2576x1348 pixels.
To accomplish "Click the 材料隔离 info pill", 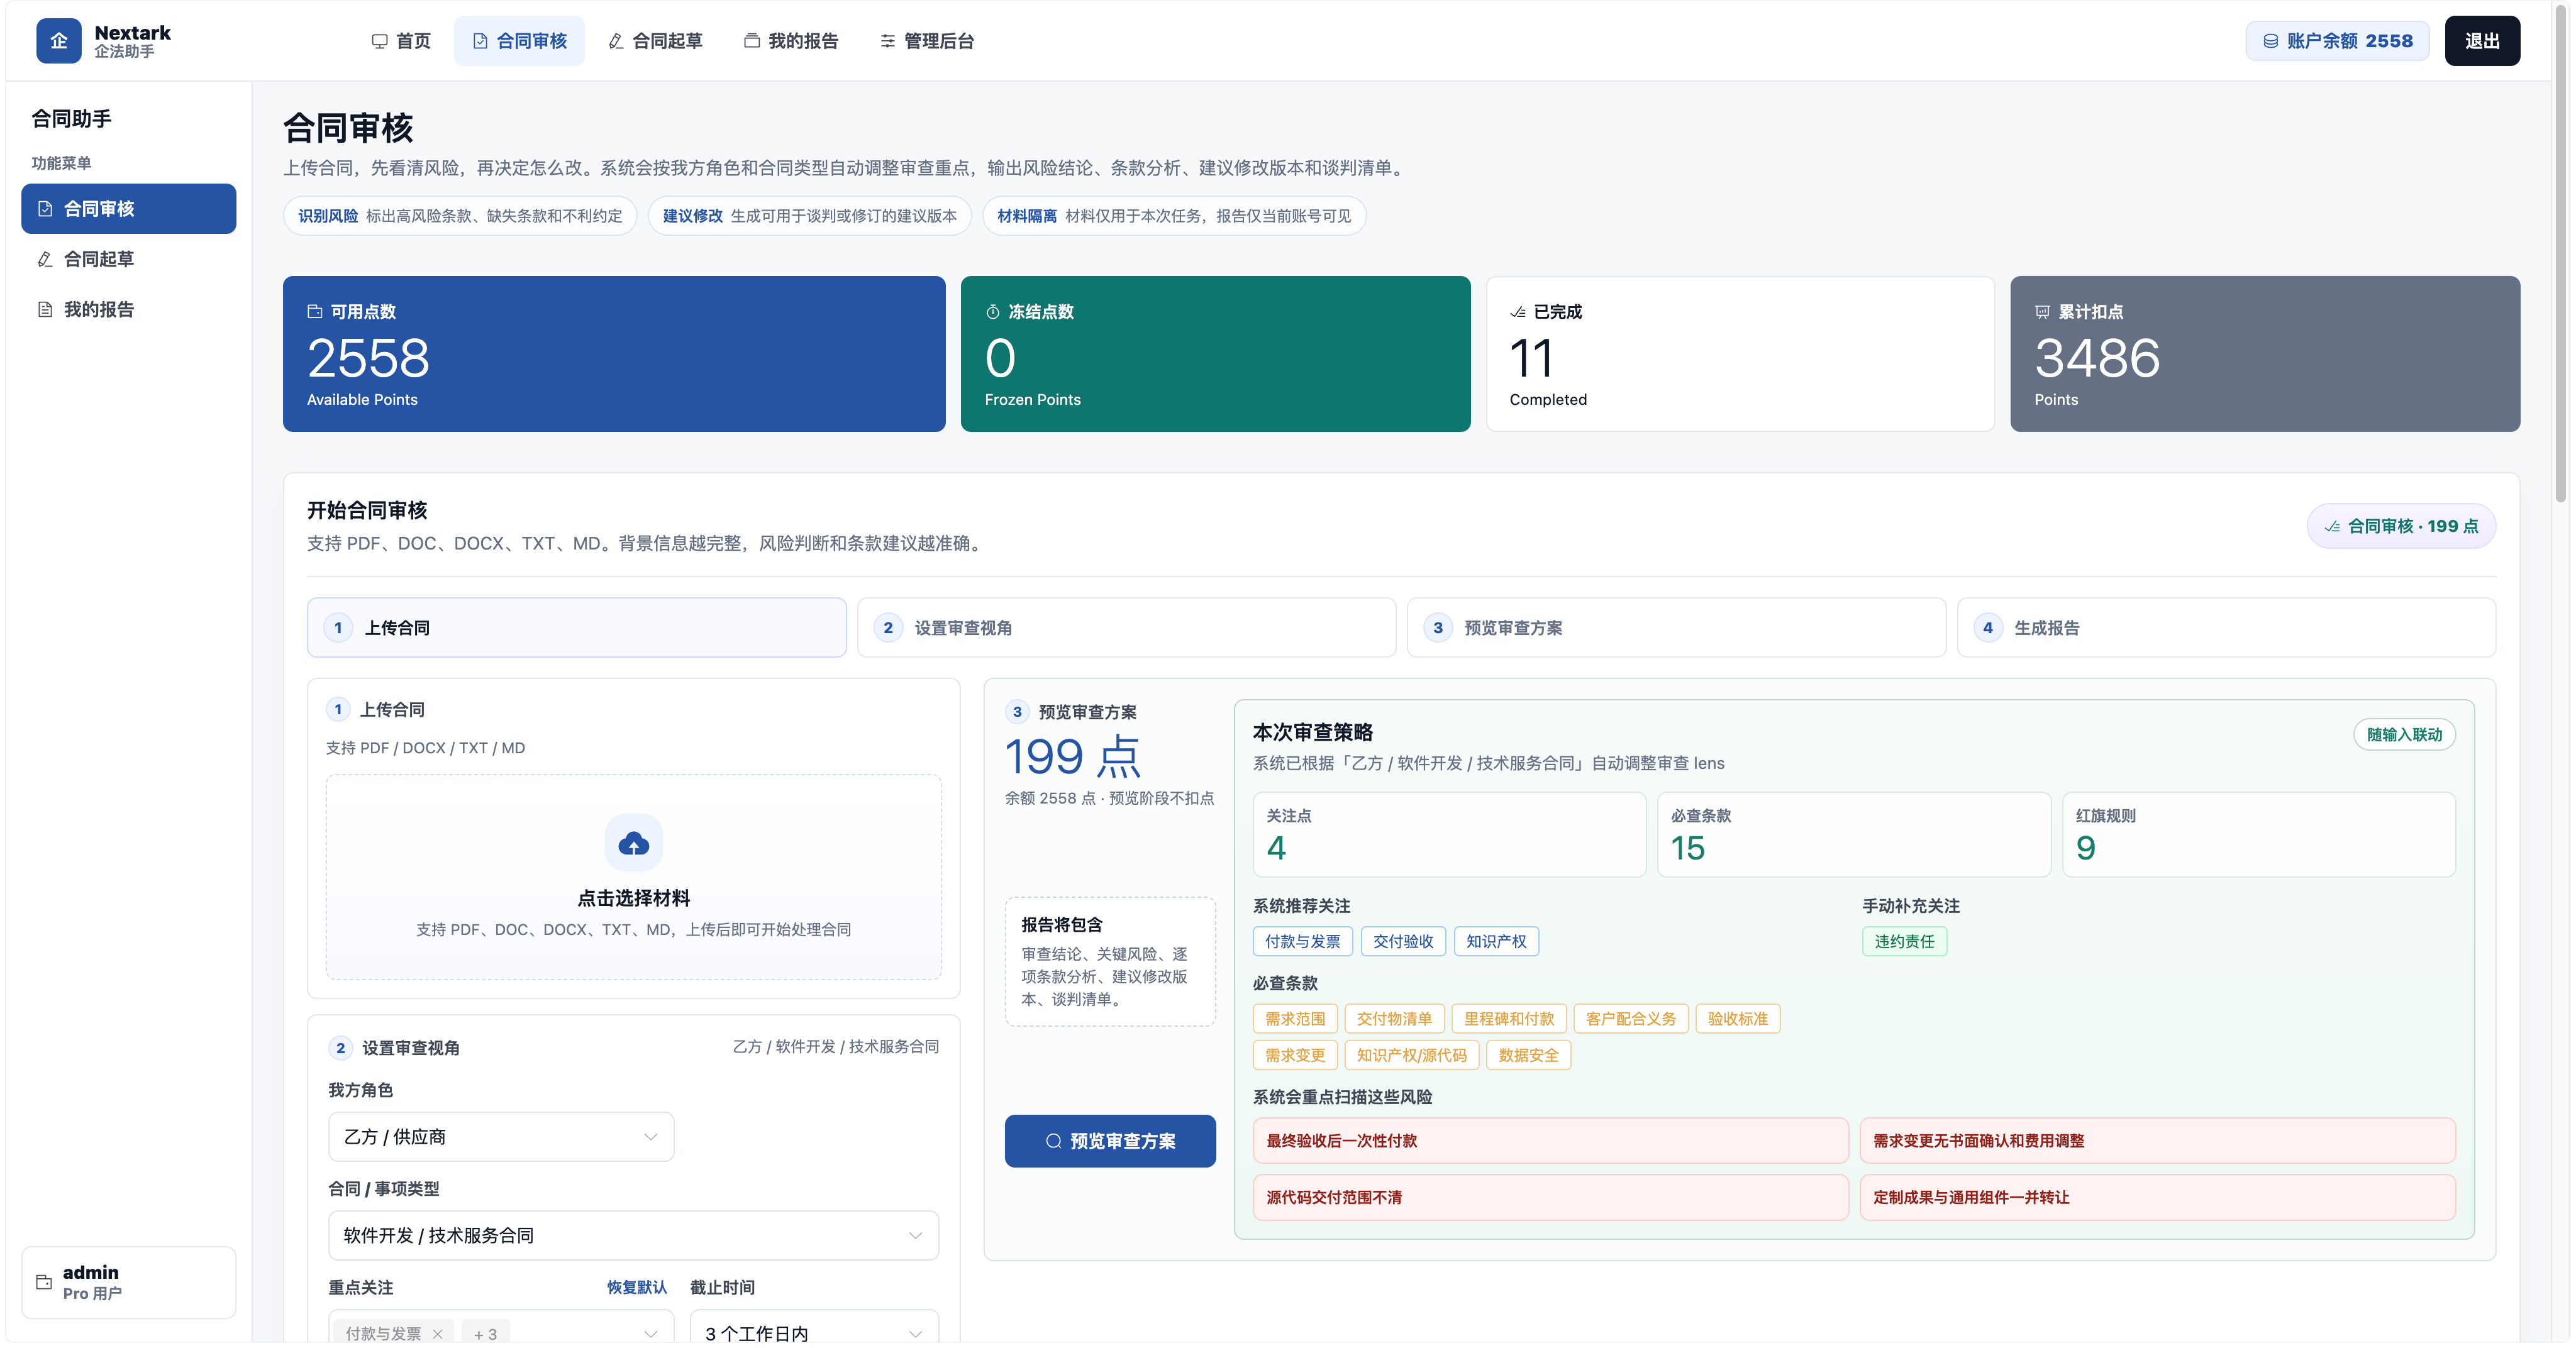I will pos(1174,216).
